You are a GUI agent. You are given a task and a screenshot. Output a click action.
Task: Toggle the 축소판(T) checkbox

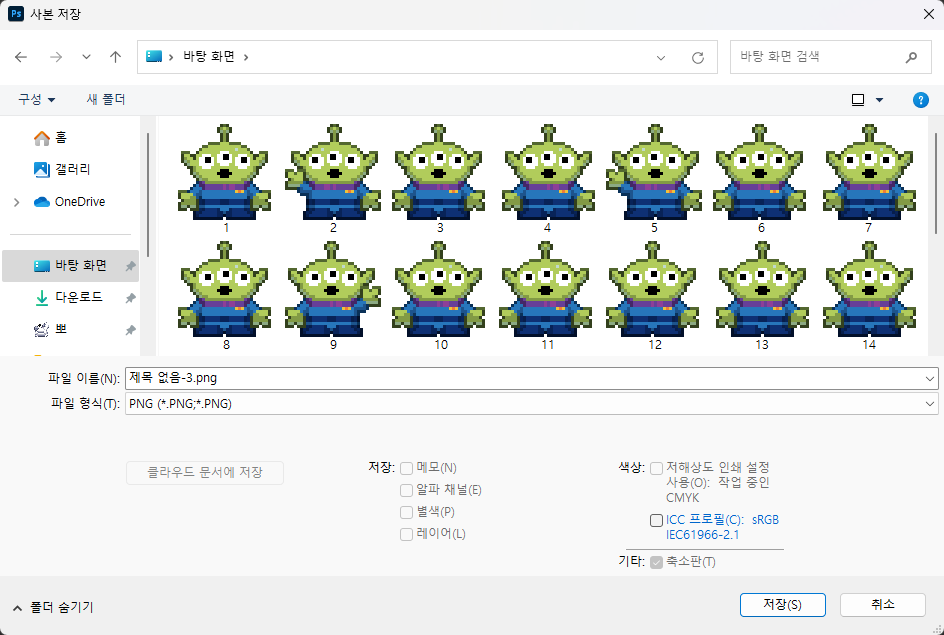656,563
